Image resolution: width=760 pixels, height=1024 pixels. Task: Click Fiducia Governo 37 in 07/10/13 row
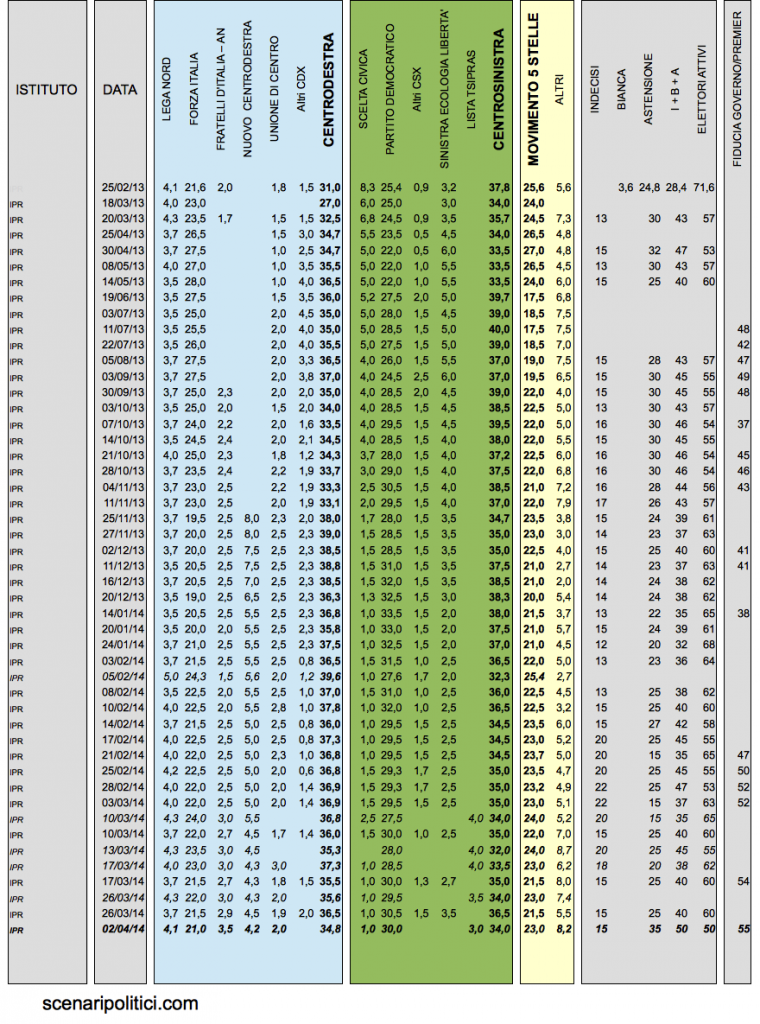(x=743, y=424)
